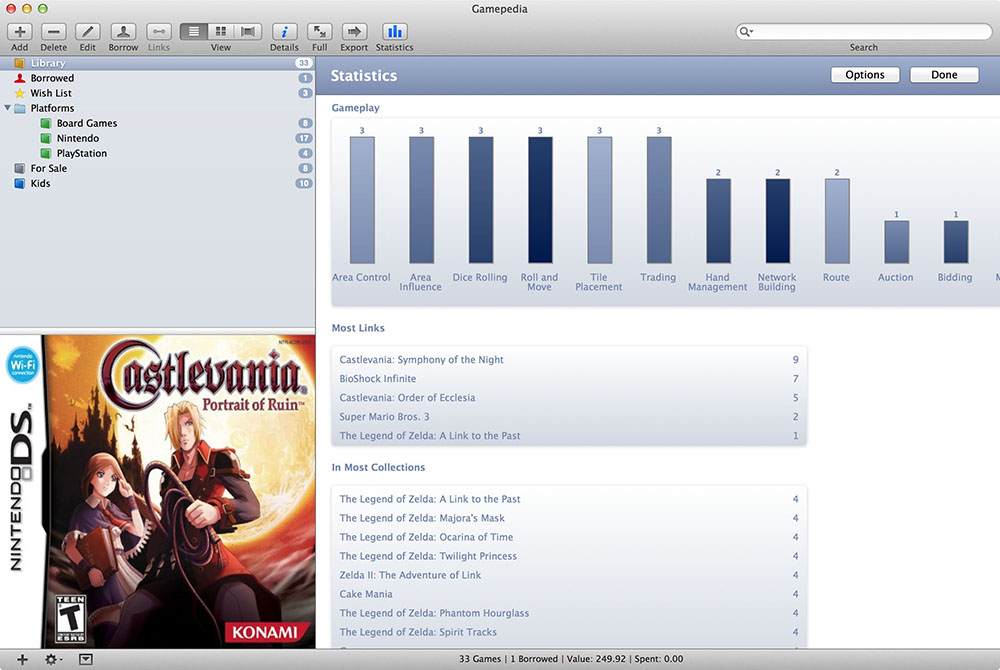Collapse the Platforms folder triangle

[9, 108]
